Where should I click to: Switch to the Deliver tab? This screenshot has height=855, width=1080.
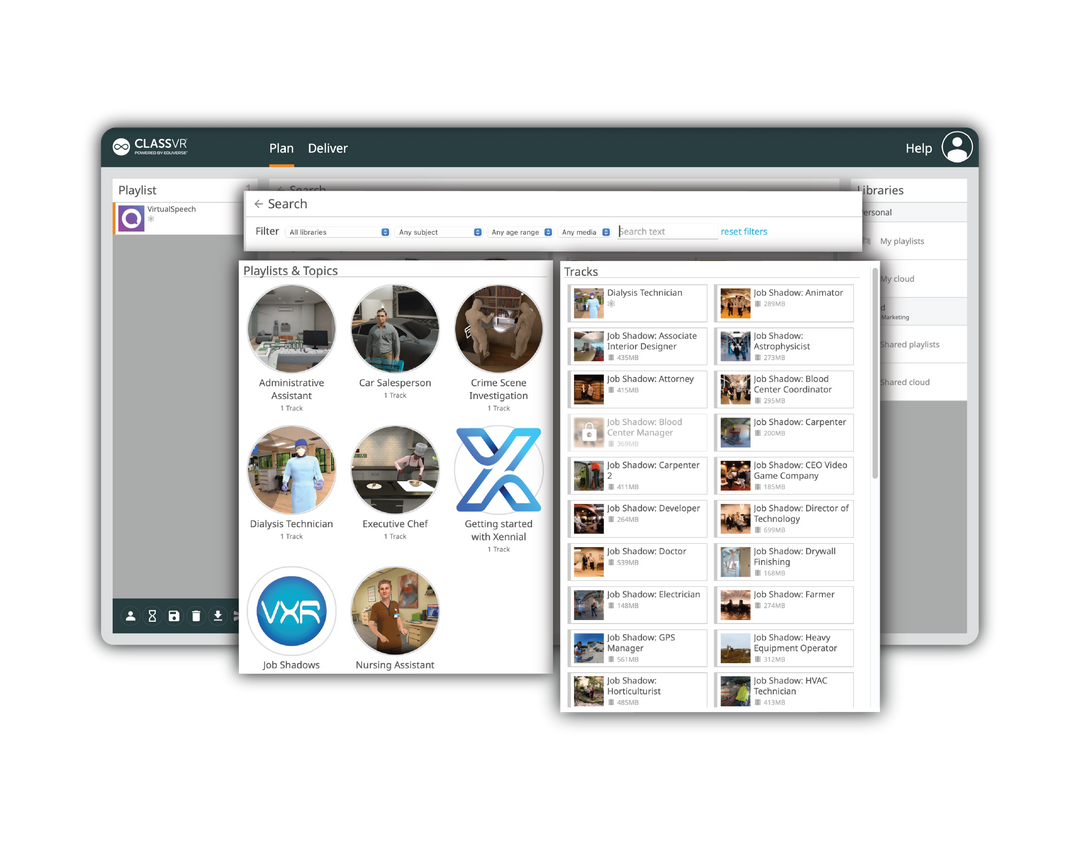click(327, 148)
